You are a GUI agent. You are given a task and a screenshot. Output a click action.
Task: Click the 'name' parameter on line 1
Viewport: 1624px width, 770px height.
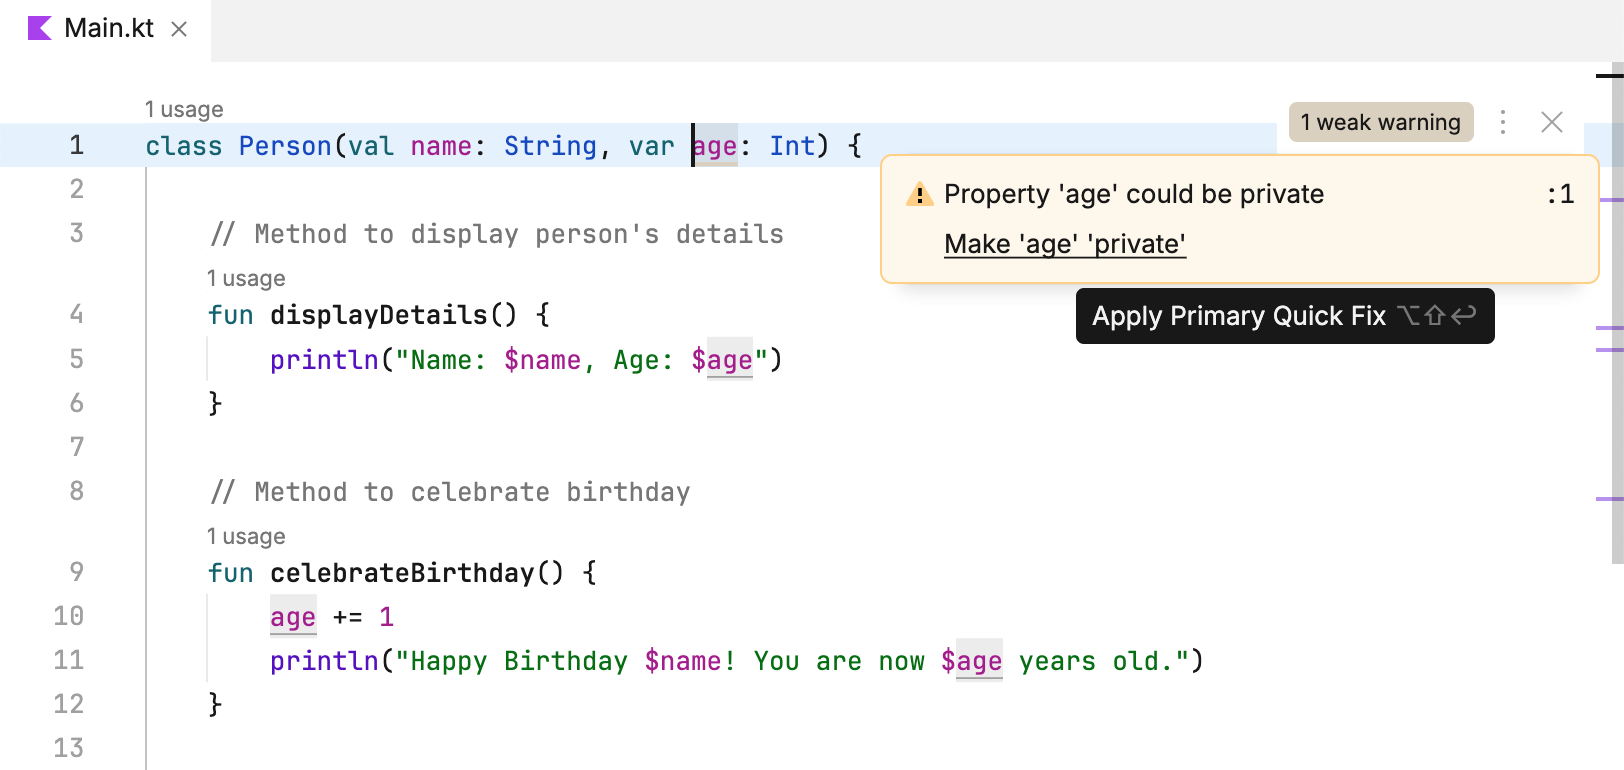[x=441, y=146]
